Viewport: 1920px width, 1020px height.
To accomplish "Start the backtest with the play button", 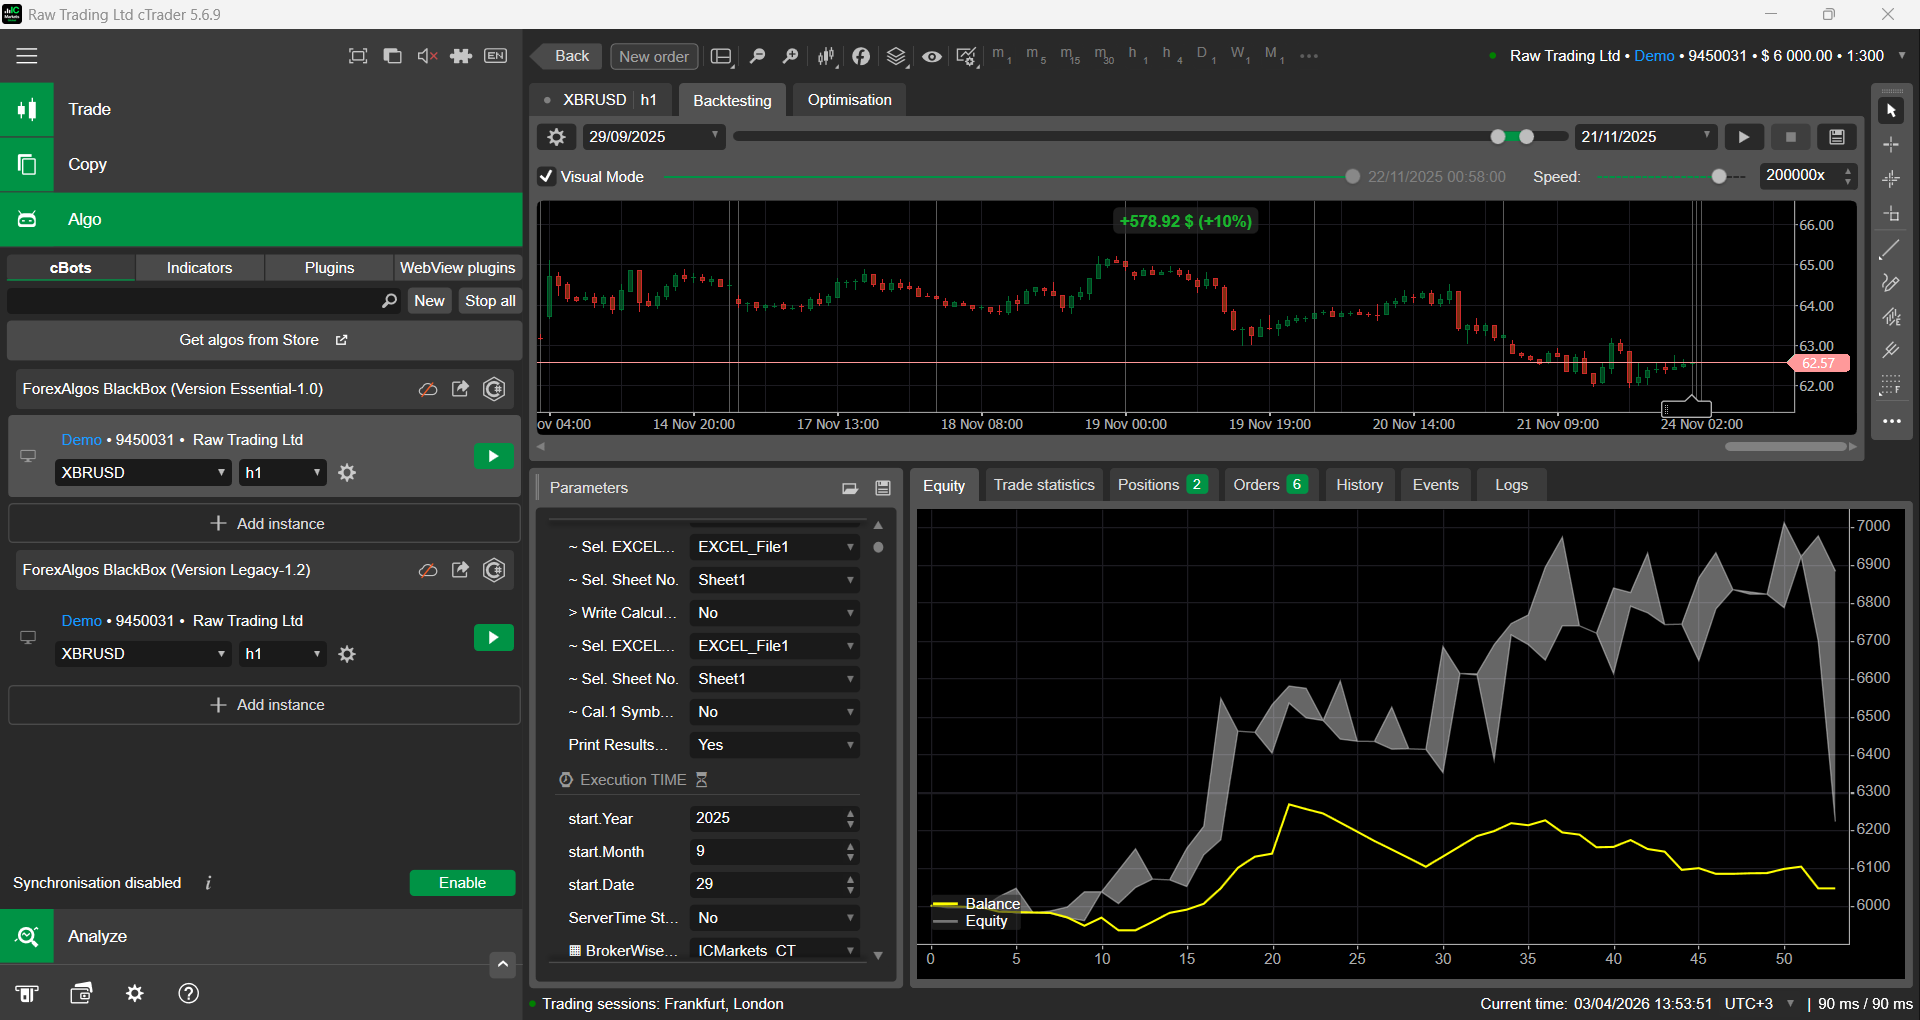I will [x=1743, y=137].
